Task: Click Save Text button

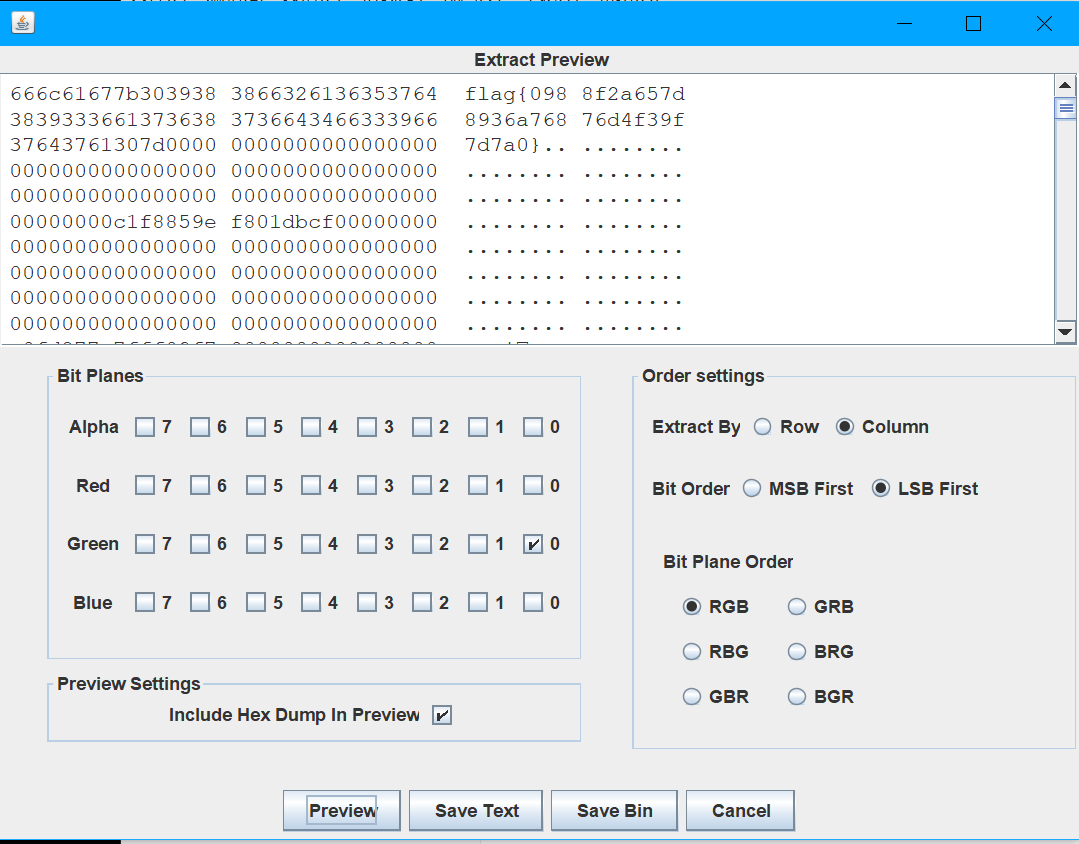Action: 476,811
